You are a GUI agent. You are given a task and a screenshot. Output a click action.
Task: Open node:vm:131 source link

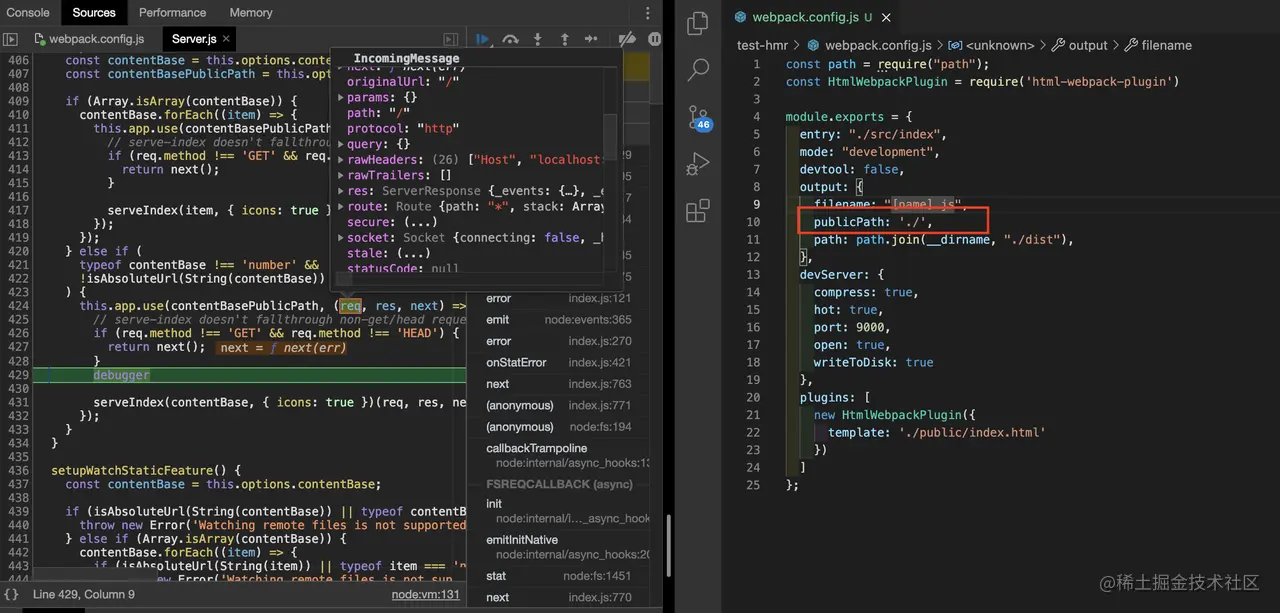click(x=425, y=594)
